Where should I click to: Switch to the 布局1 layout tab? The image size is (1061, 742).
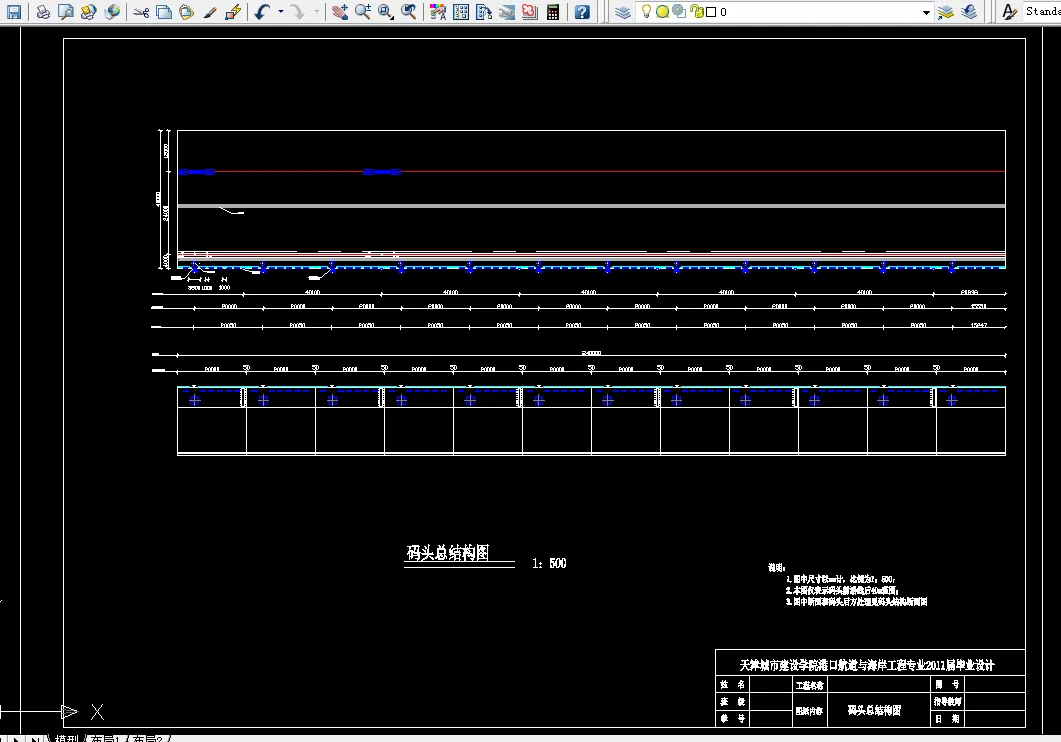tap(106, 738)
